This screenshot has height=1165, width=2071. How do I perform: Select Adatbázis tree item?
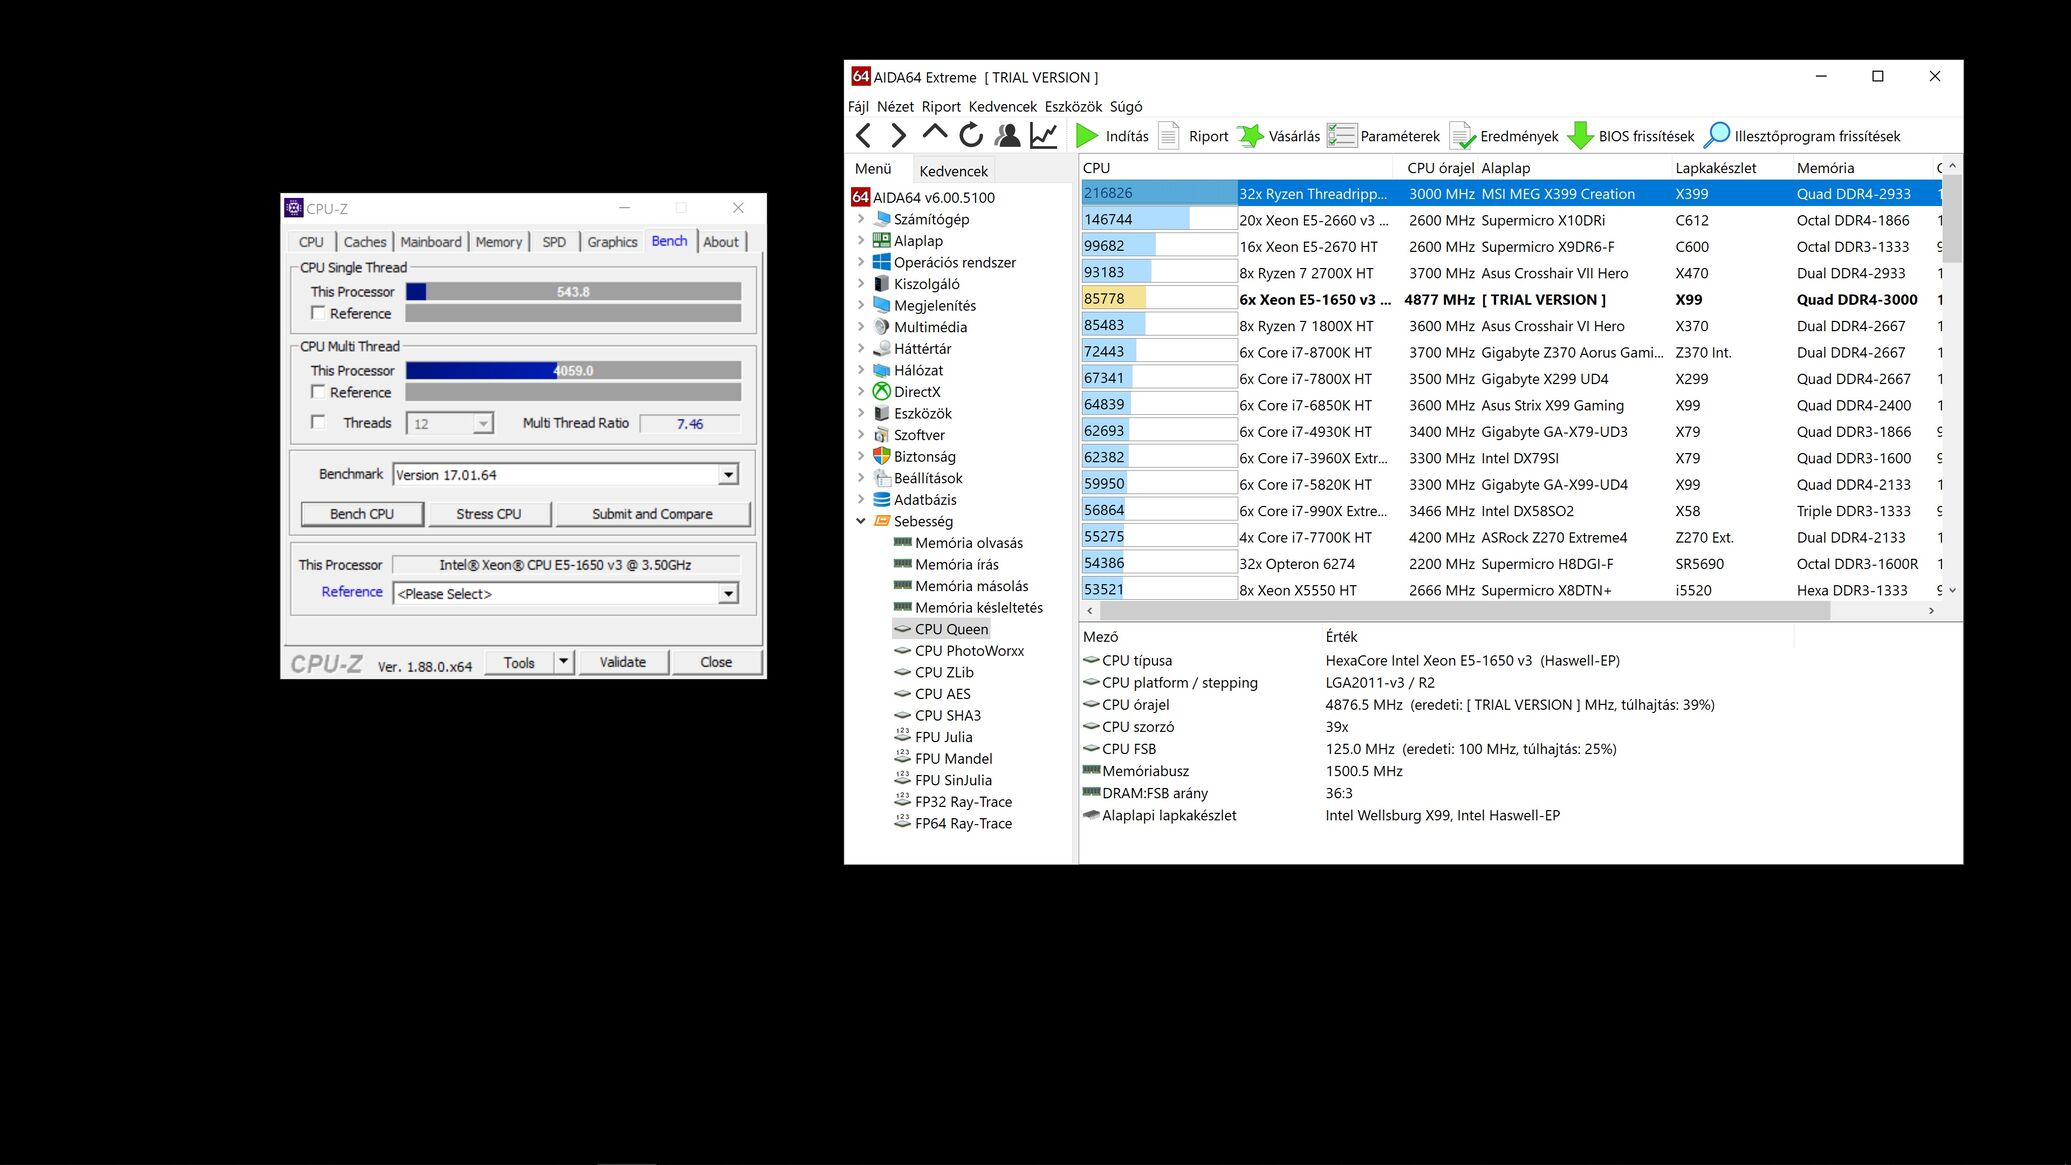pos(925,500)
